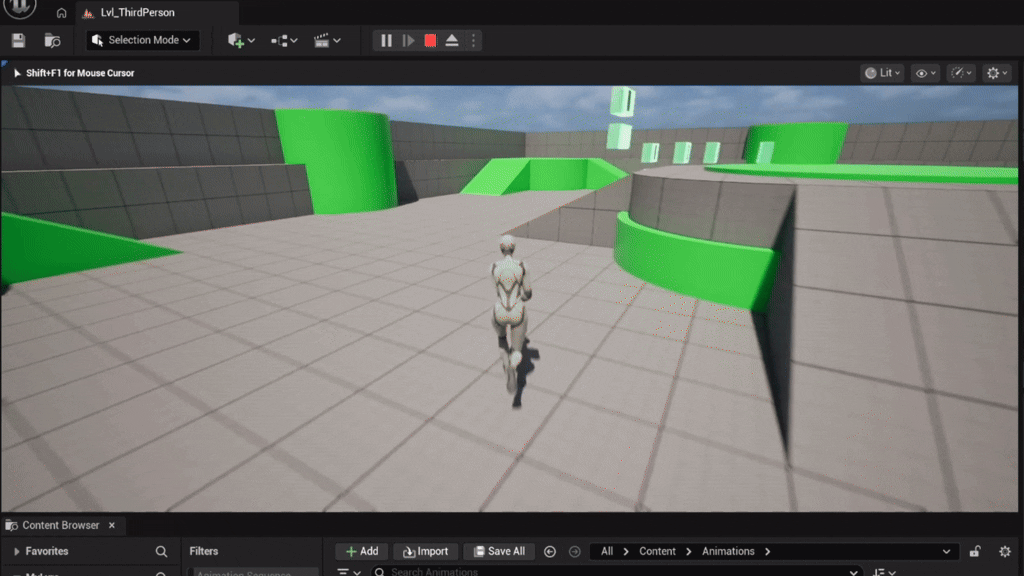1024x576 pixels.
Task: Stop the play session with red square
Action: click(x=430, y=40)
